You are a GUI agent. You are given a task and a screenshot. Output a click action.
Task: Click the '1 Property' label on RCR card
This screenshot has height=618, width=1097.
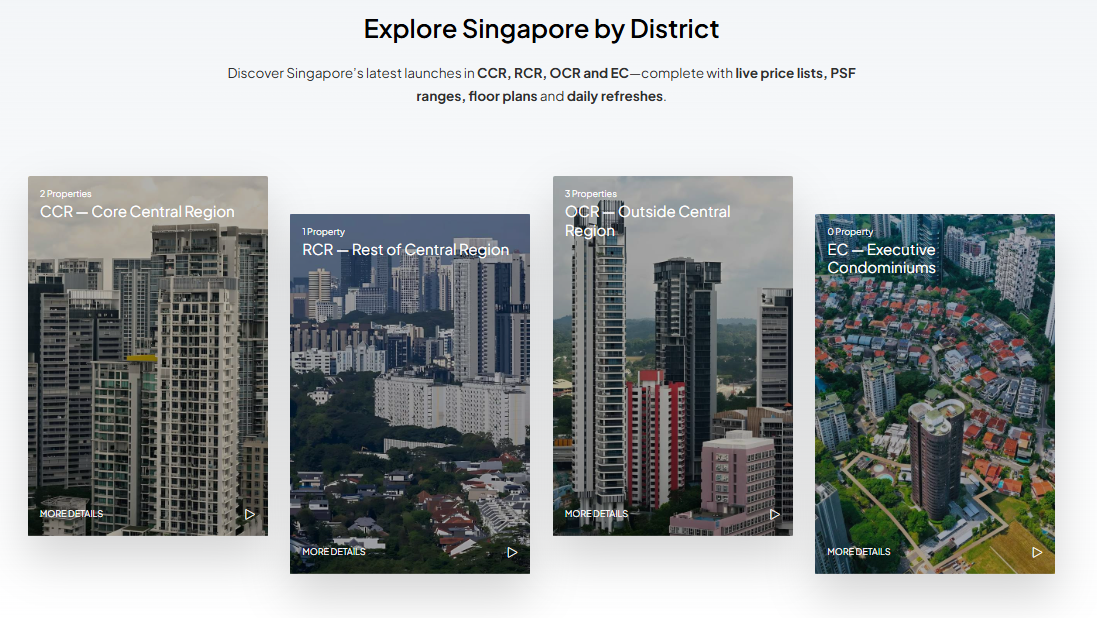(x=324, y=232)
